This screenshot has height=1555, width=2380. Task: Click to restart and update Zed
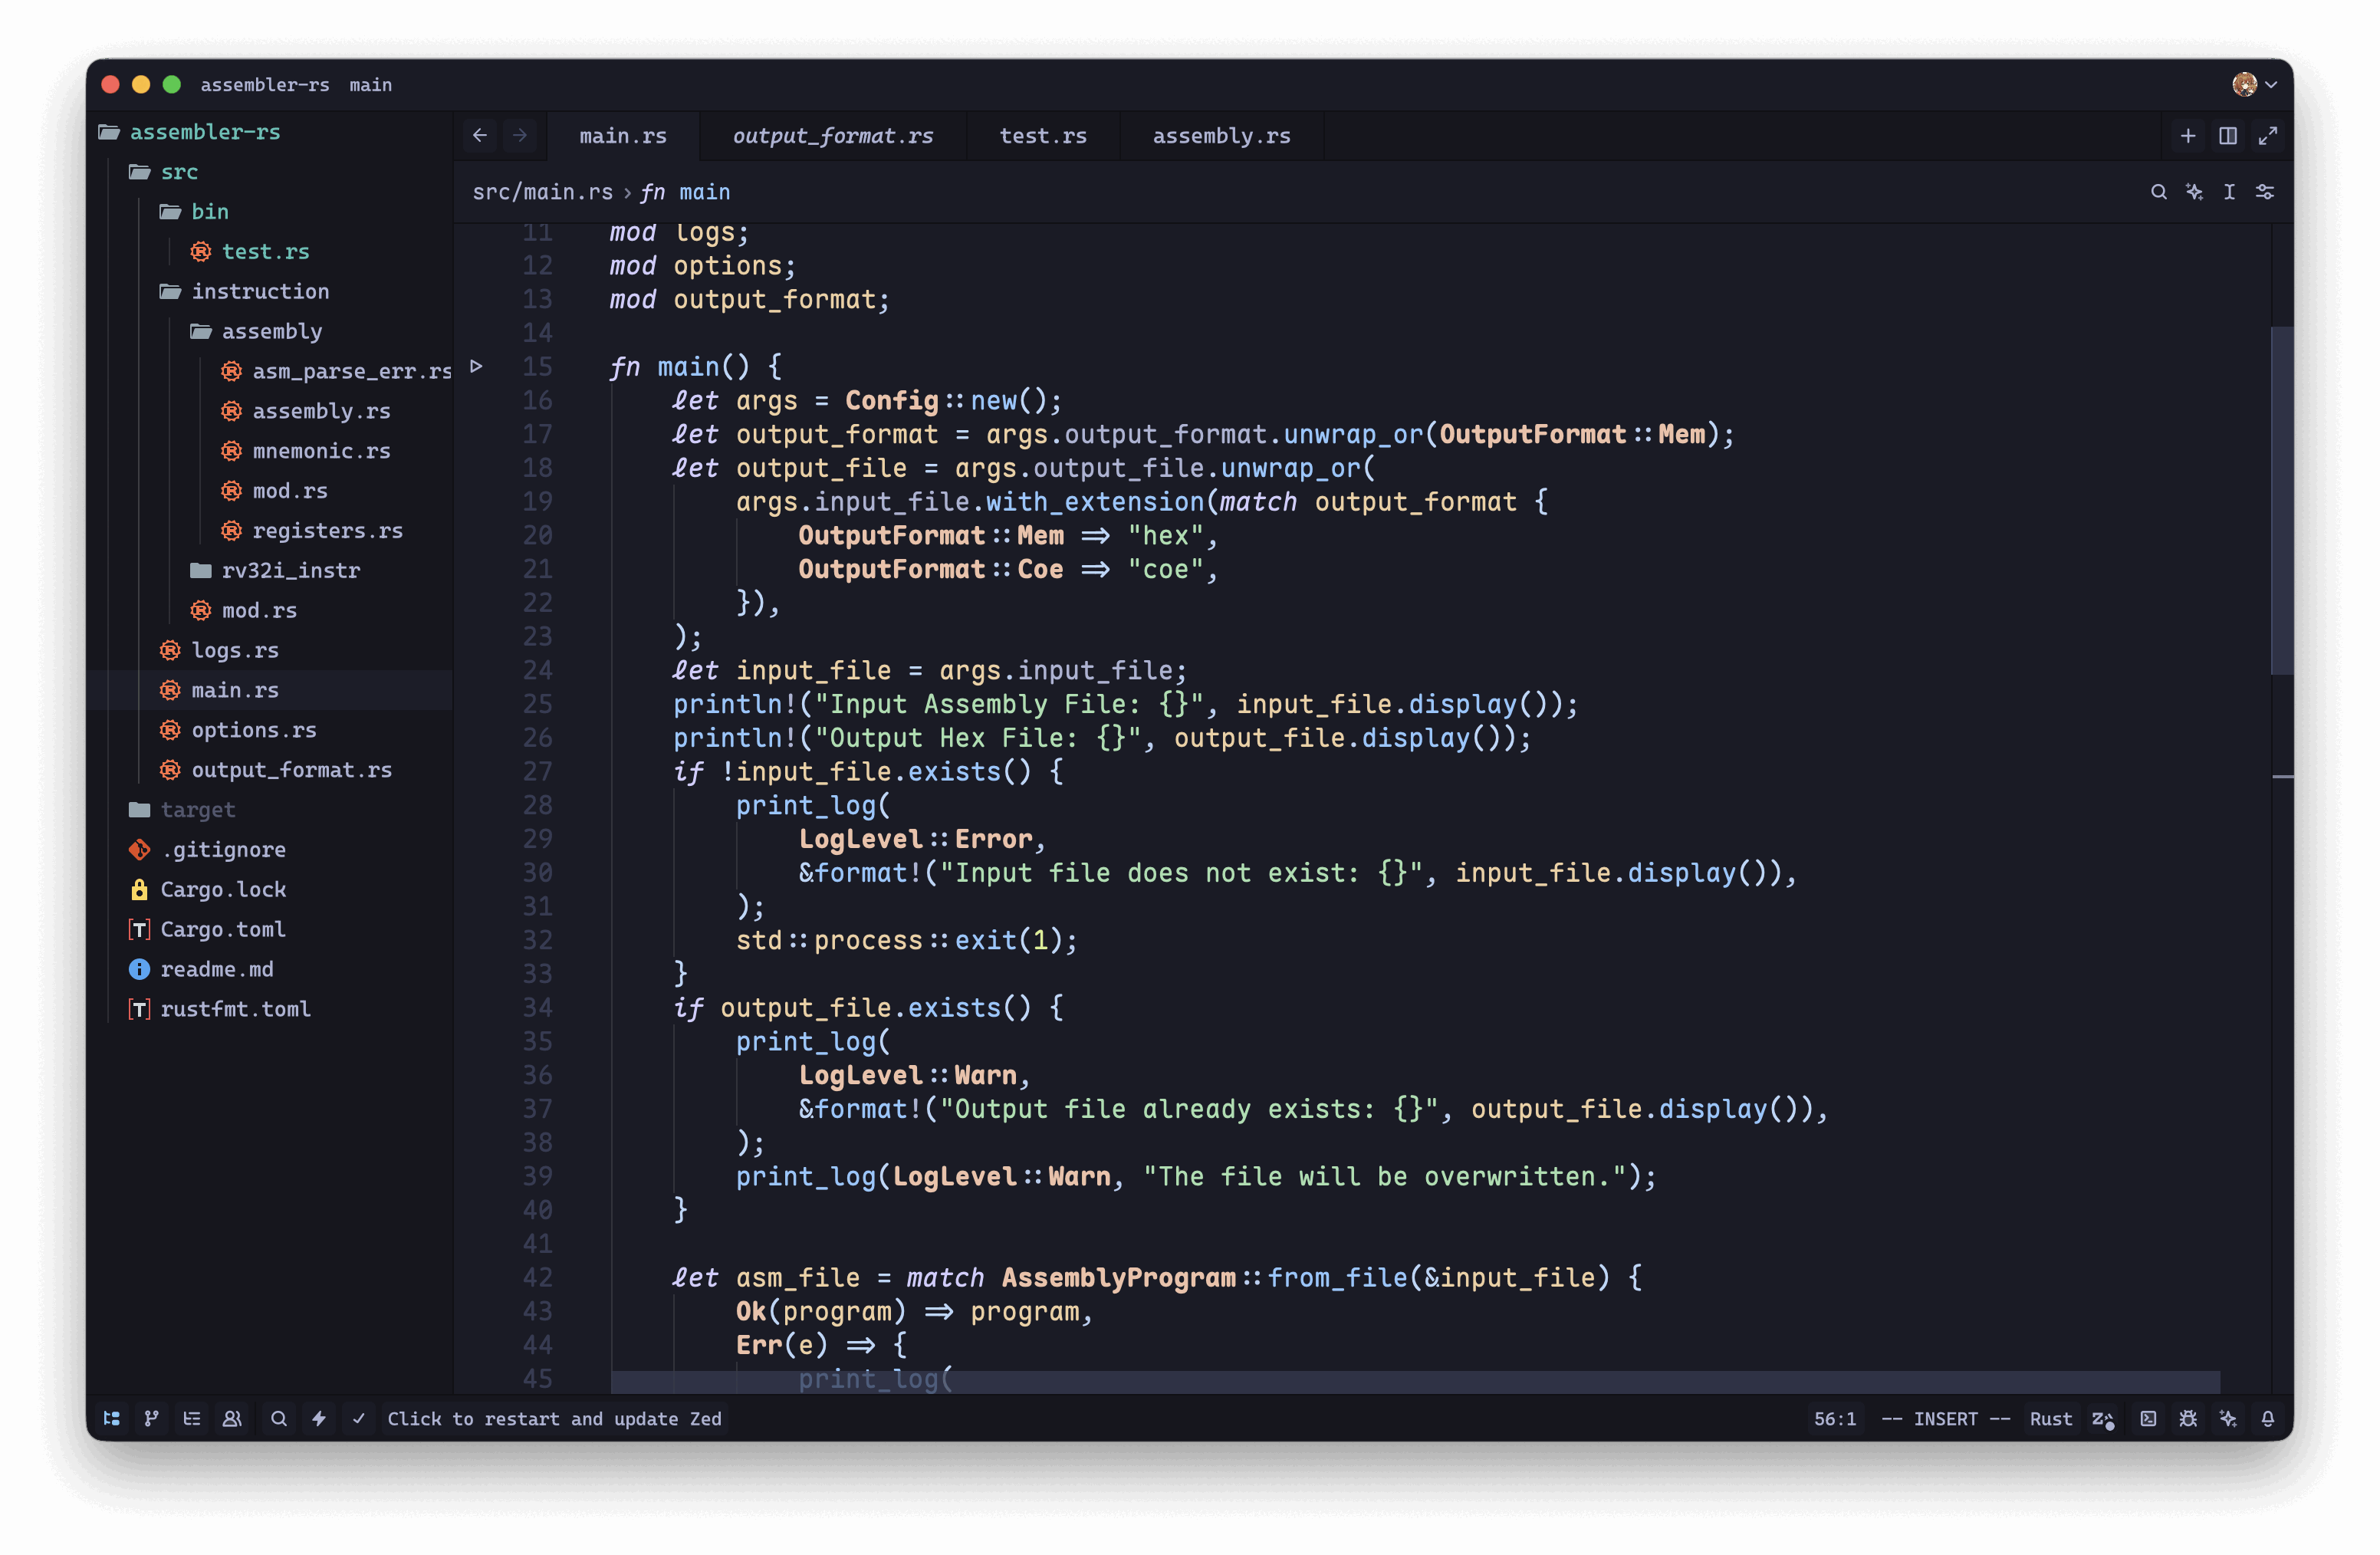[x=554, y=1419]
